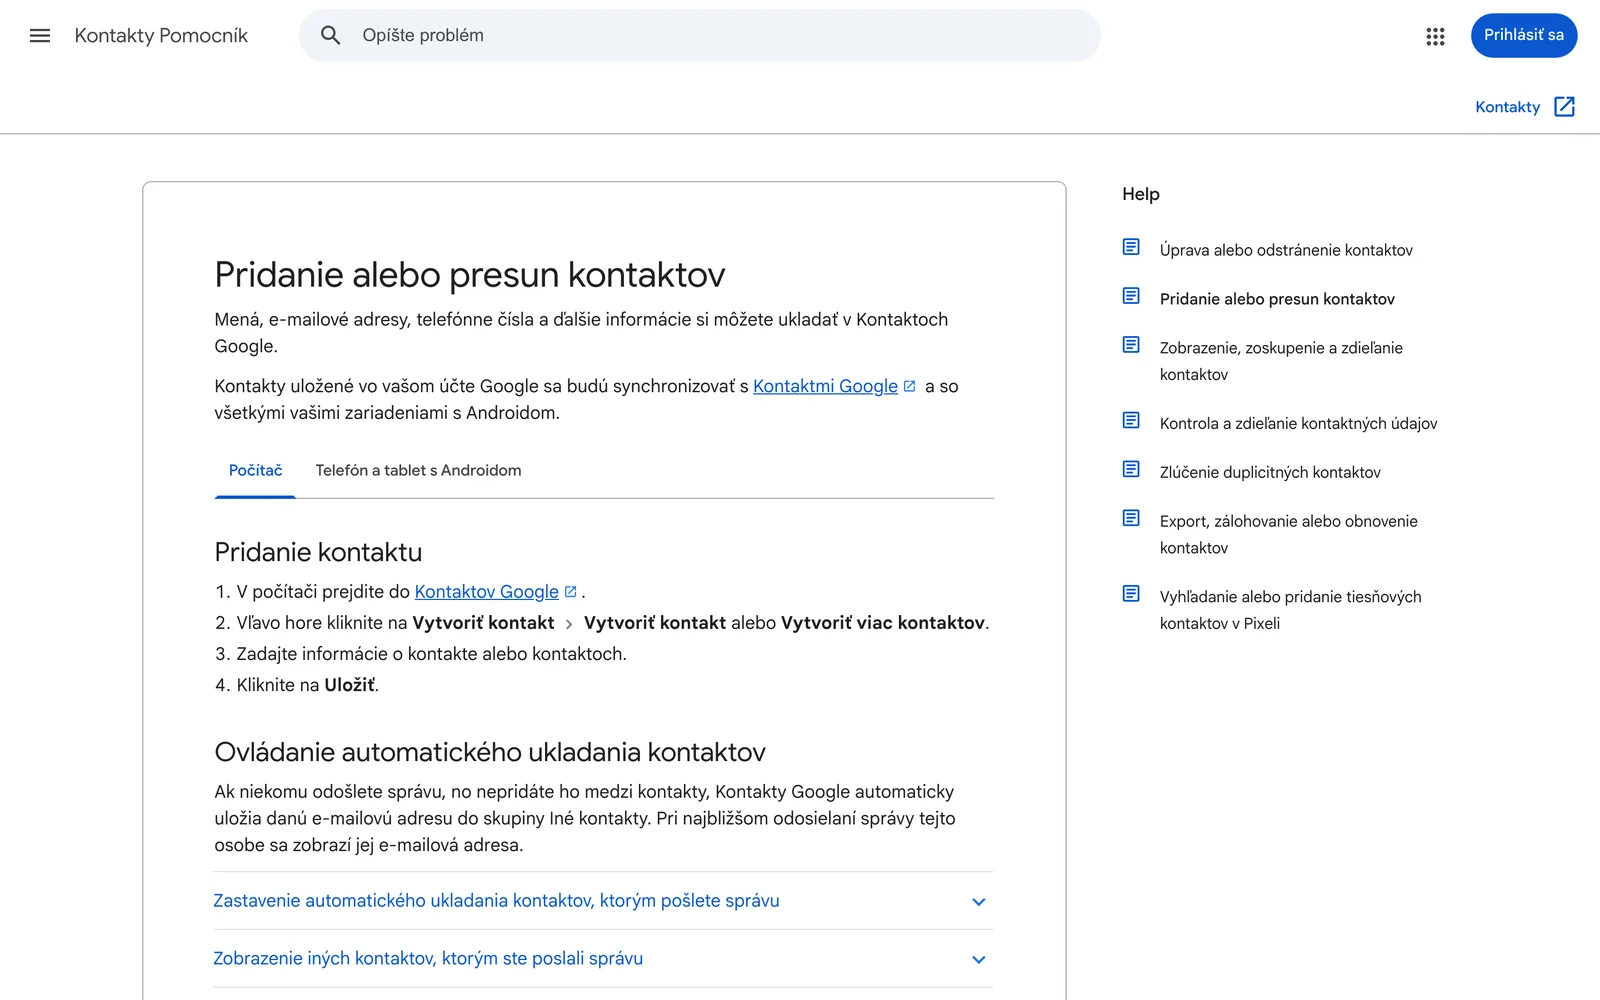Open Úprava alebo odstránenie kontaktov article

(x=1286, y=250)
